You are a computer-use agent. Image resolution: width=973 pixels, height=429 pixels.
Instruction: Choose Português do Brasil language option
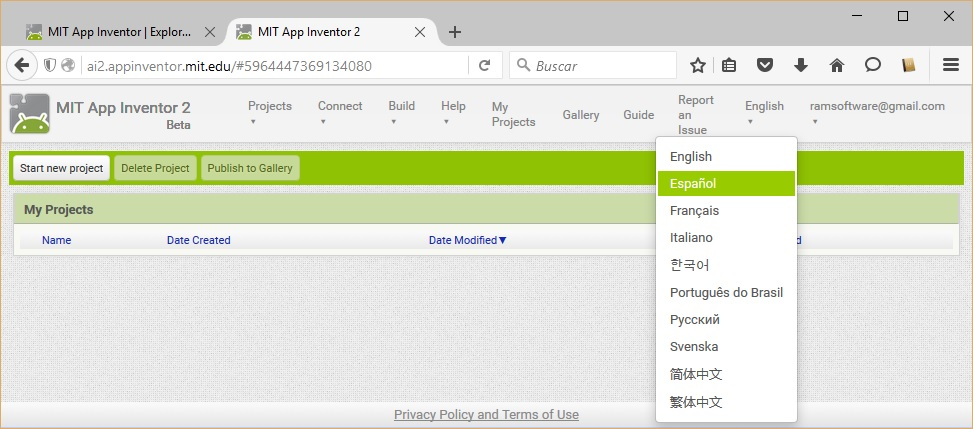(726, 292)
